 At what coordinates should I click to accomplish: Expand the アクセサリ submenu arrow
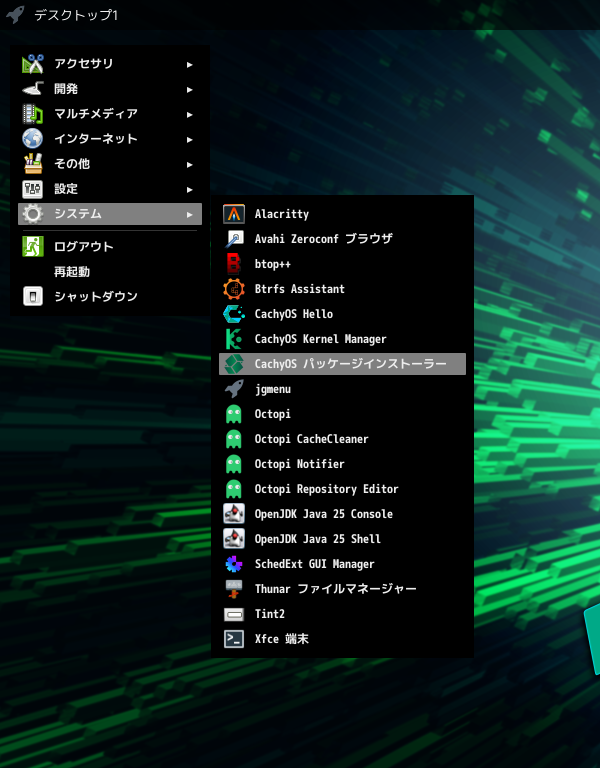[x=190, y=64]
